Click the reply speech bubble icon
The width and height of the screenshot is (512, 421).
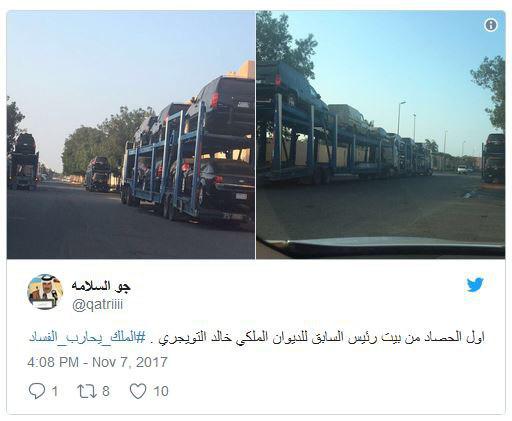tap(37, 391)
